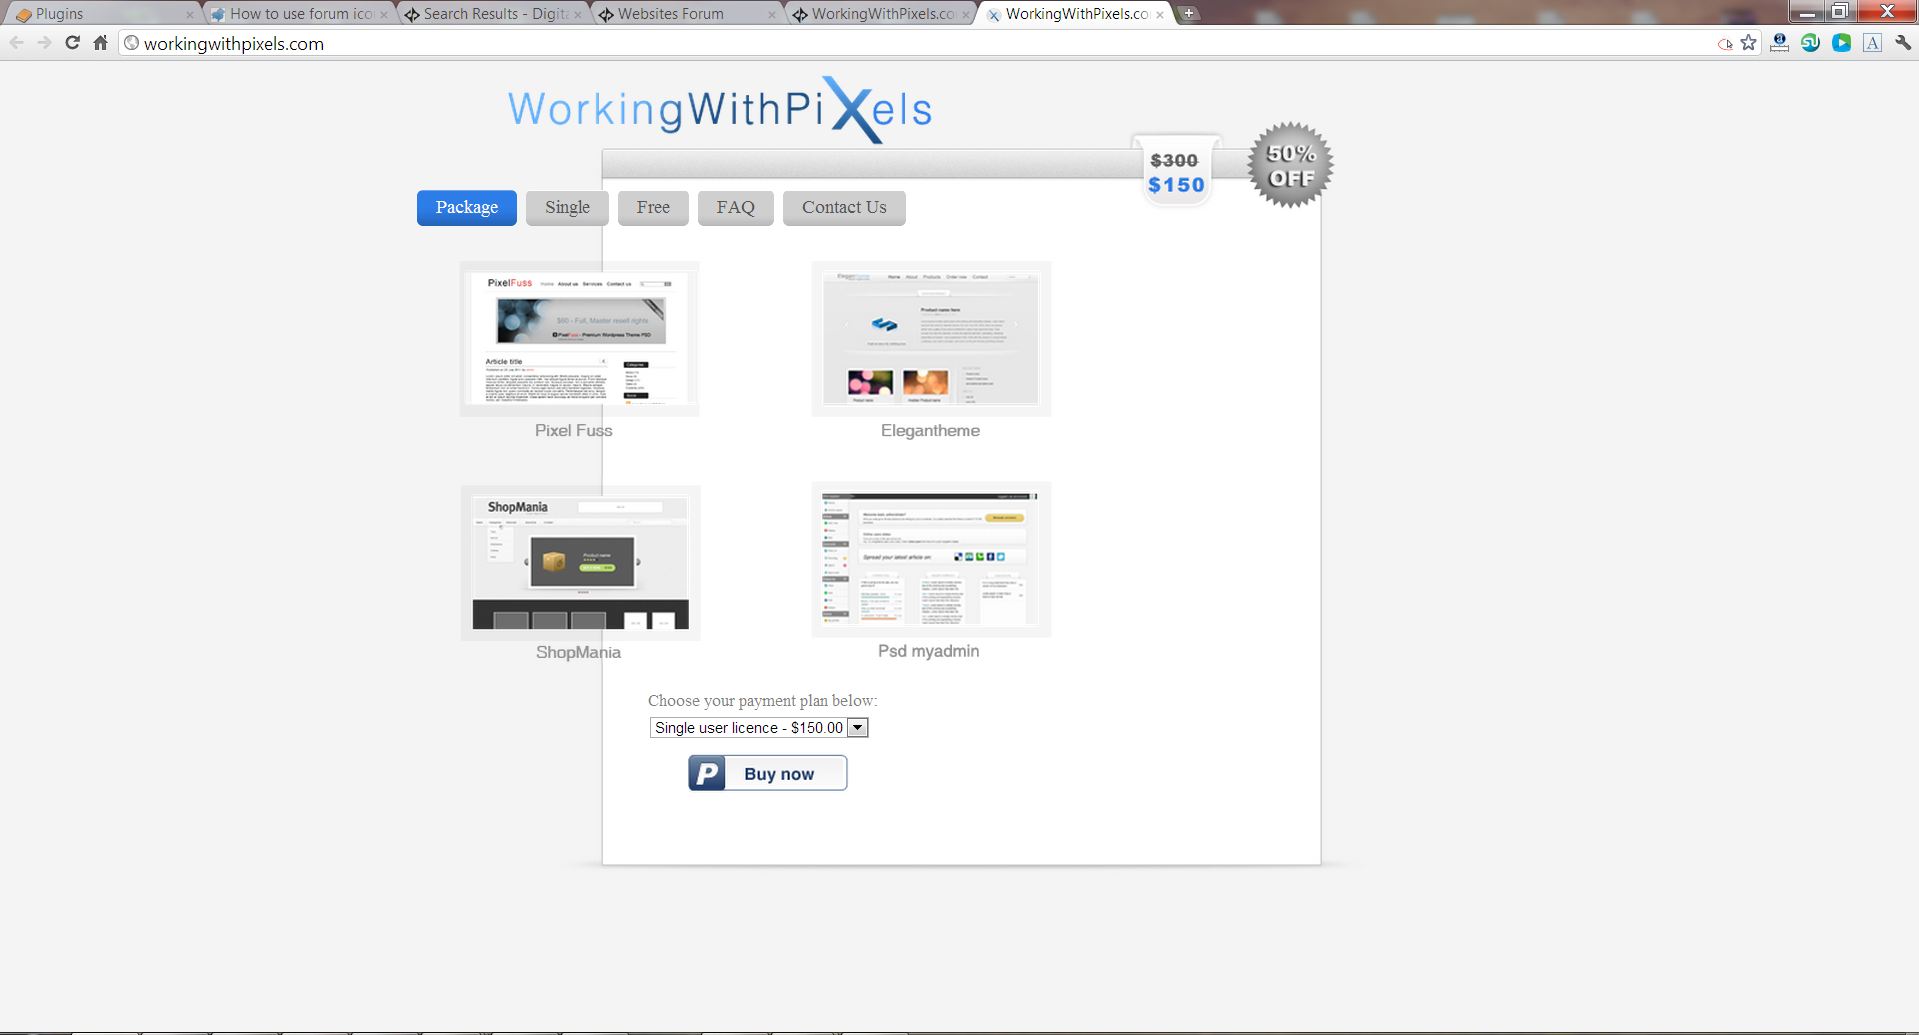Open the Psd myadmin thumbnail
The image size is (1919, 1035).
(931, 560)
